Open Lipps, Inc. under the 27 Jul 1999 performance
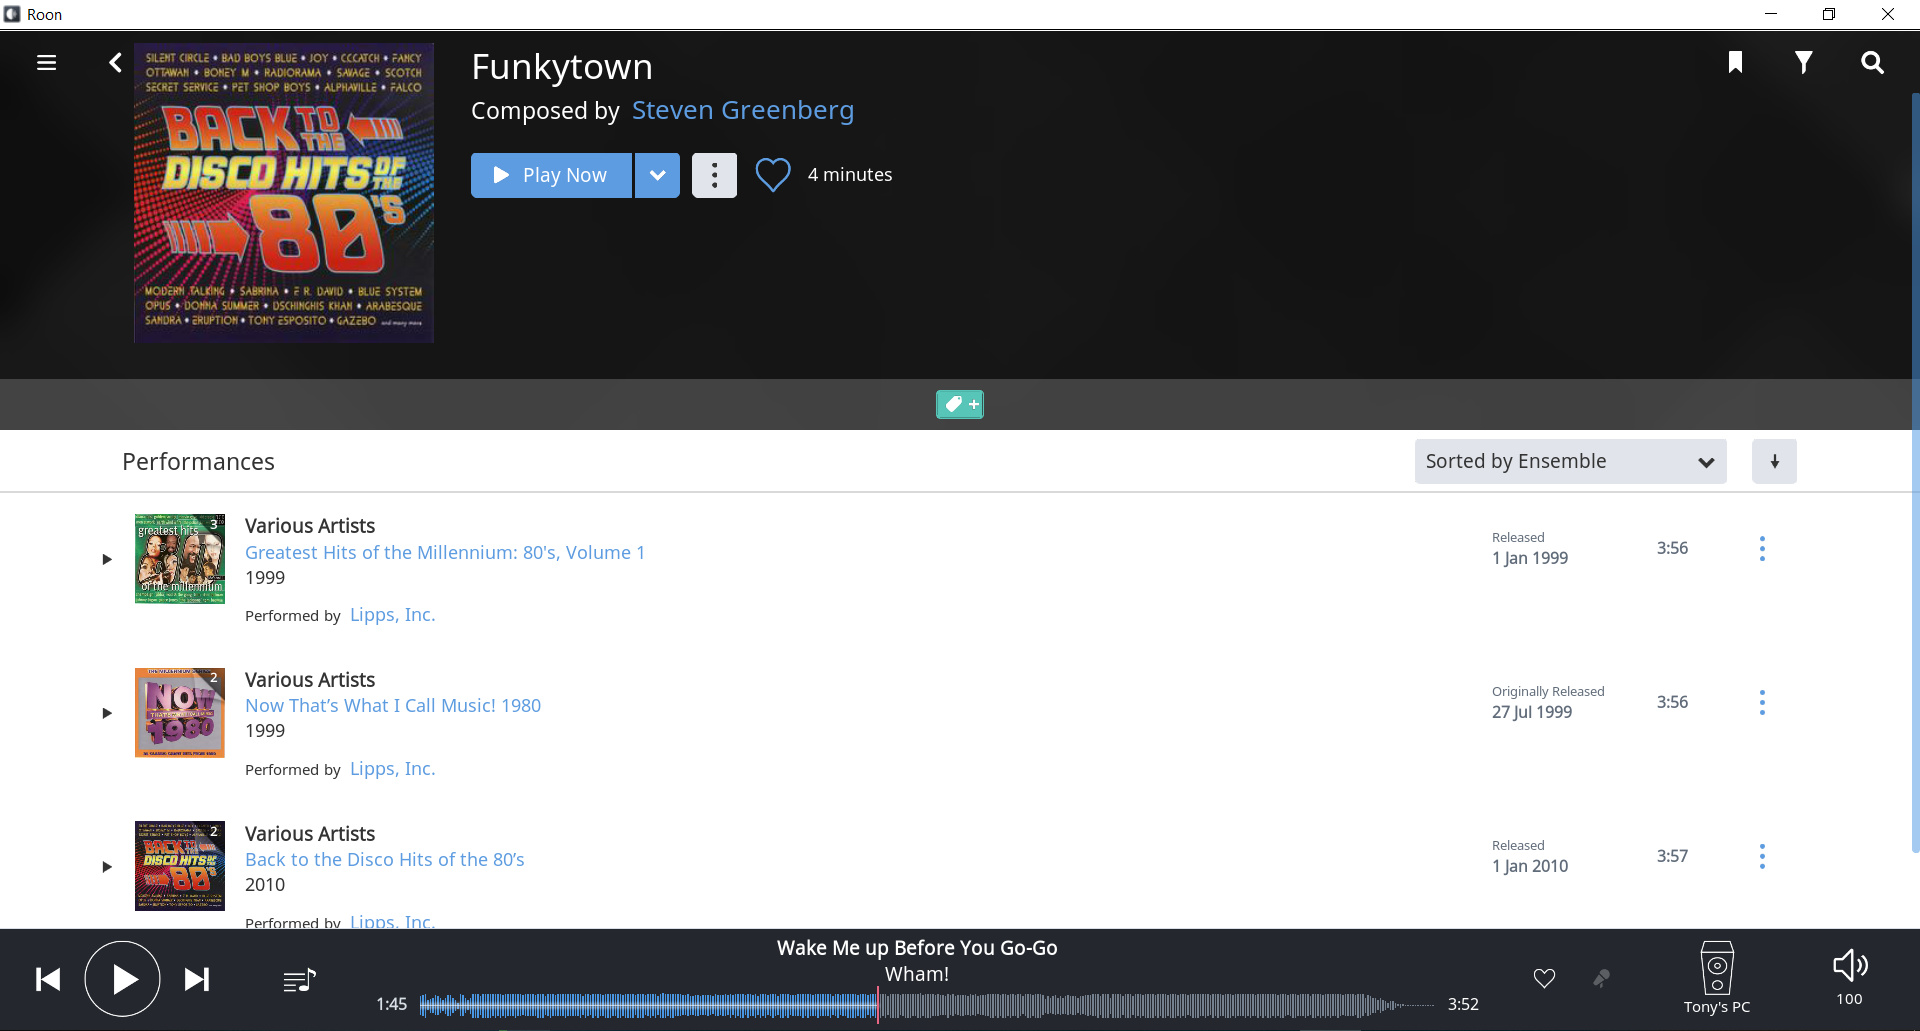Screen dimensions: 1920x1031 (393, 769)
